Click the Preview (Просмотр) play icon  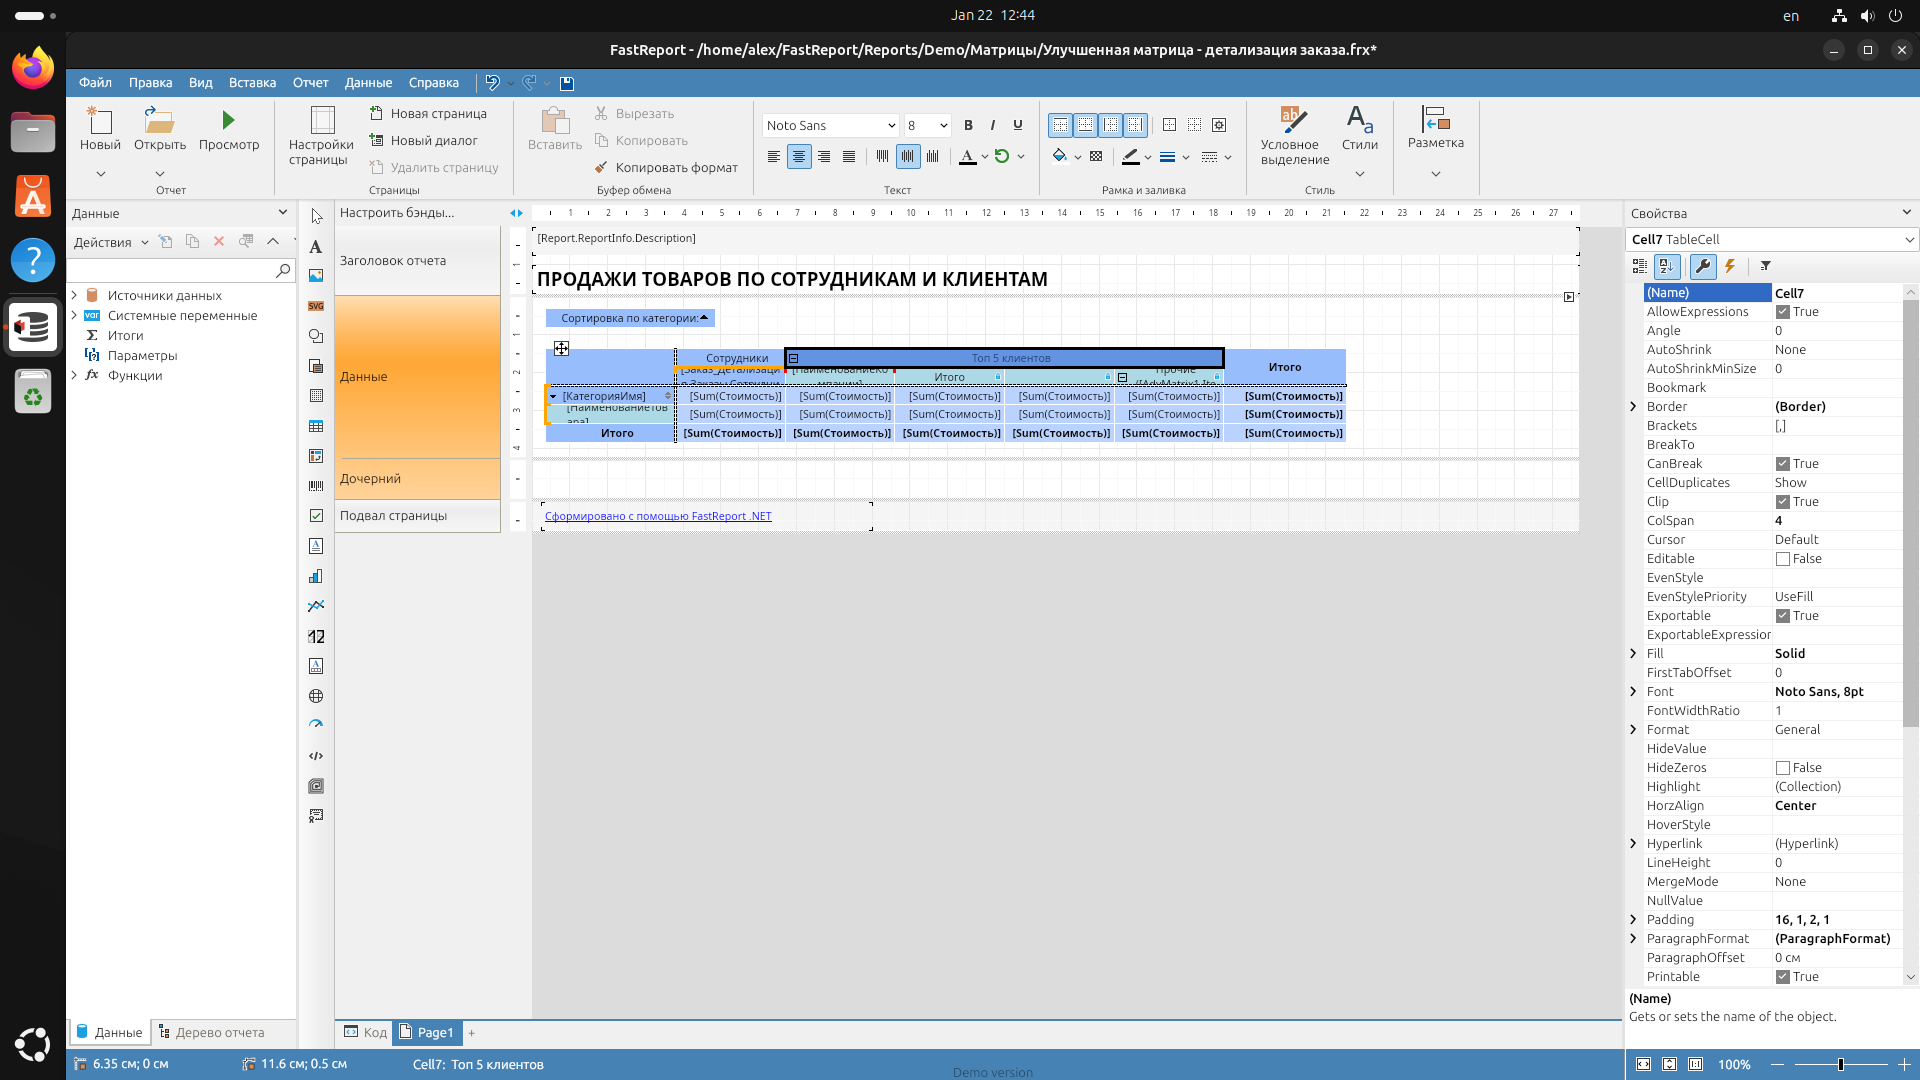point(228,121)
